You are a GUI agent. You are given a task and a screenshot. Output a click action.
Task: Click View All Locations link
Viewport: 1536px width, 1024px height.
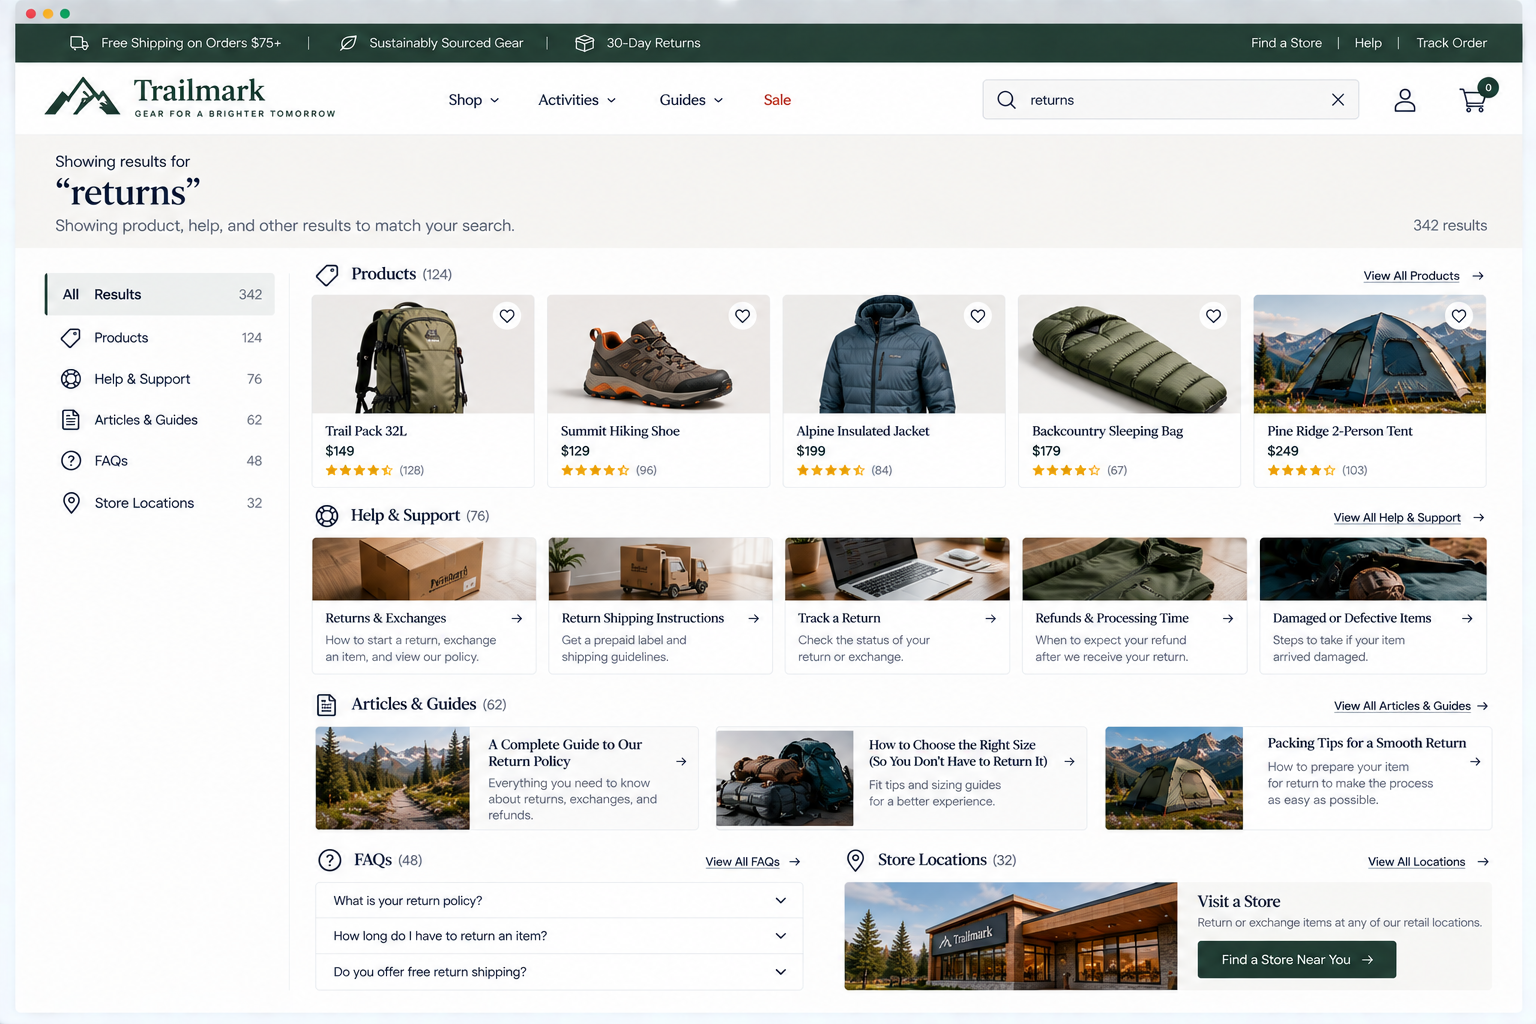pos(1428,862)
